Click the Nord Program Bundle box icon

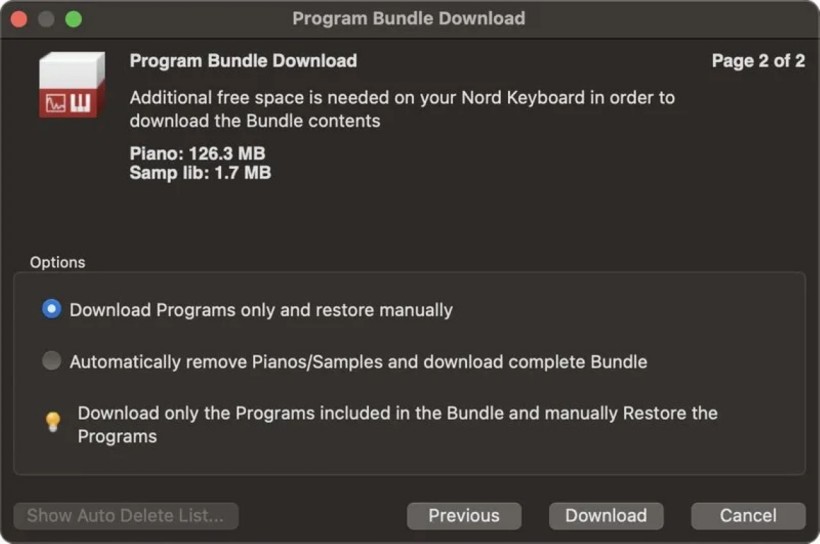coord(72,84)
